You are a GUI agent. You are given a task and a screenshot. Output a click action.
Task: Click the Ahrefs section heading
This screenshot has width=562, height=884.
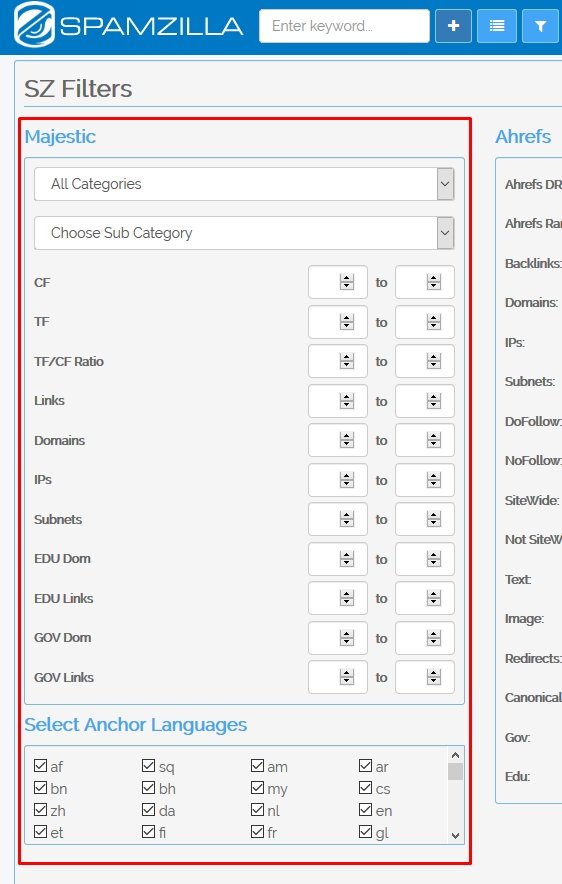tap(523, 136)
